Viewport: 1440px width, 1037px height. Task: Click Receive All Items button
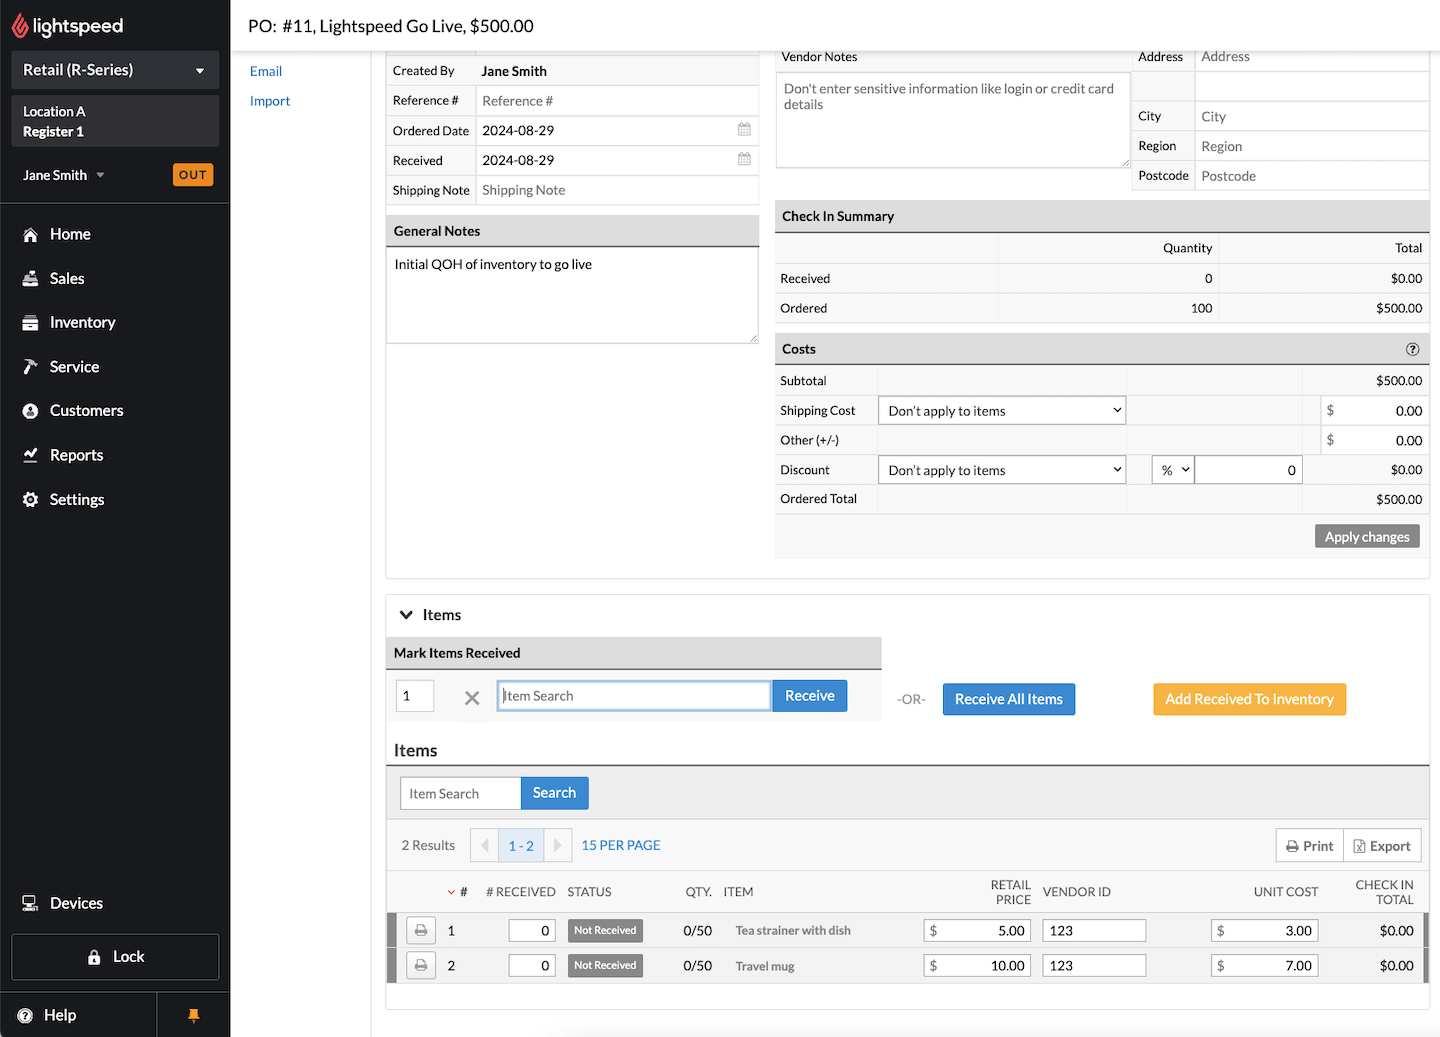click(x=1009, y=699)
